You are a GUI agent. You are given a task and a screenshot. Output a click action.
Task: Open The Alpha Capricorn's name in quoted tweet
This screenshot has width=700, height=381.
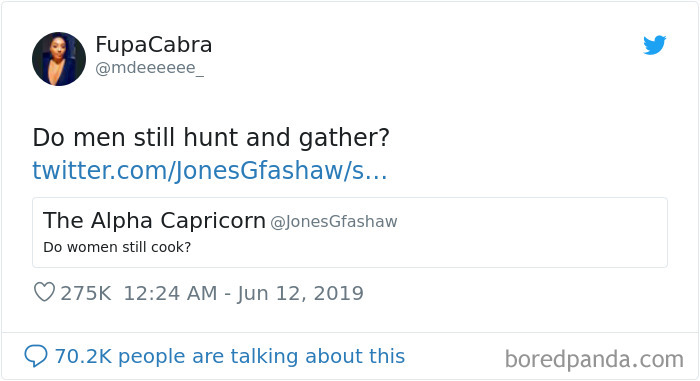tap(154, 220)
